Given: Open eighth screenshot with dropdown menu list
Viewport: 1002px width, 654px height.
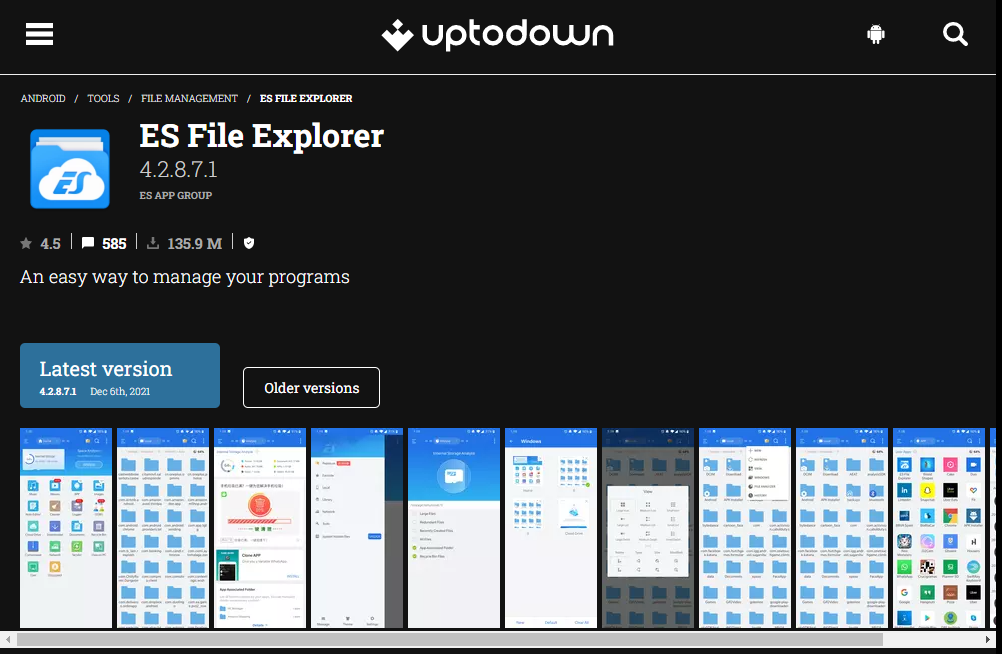Looking at the screenshot, I should [x=745, y=528].
